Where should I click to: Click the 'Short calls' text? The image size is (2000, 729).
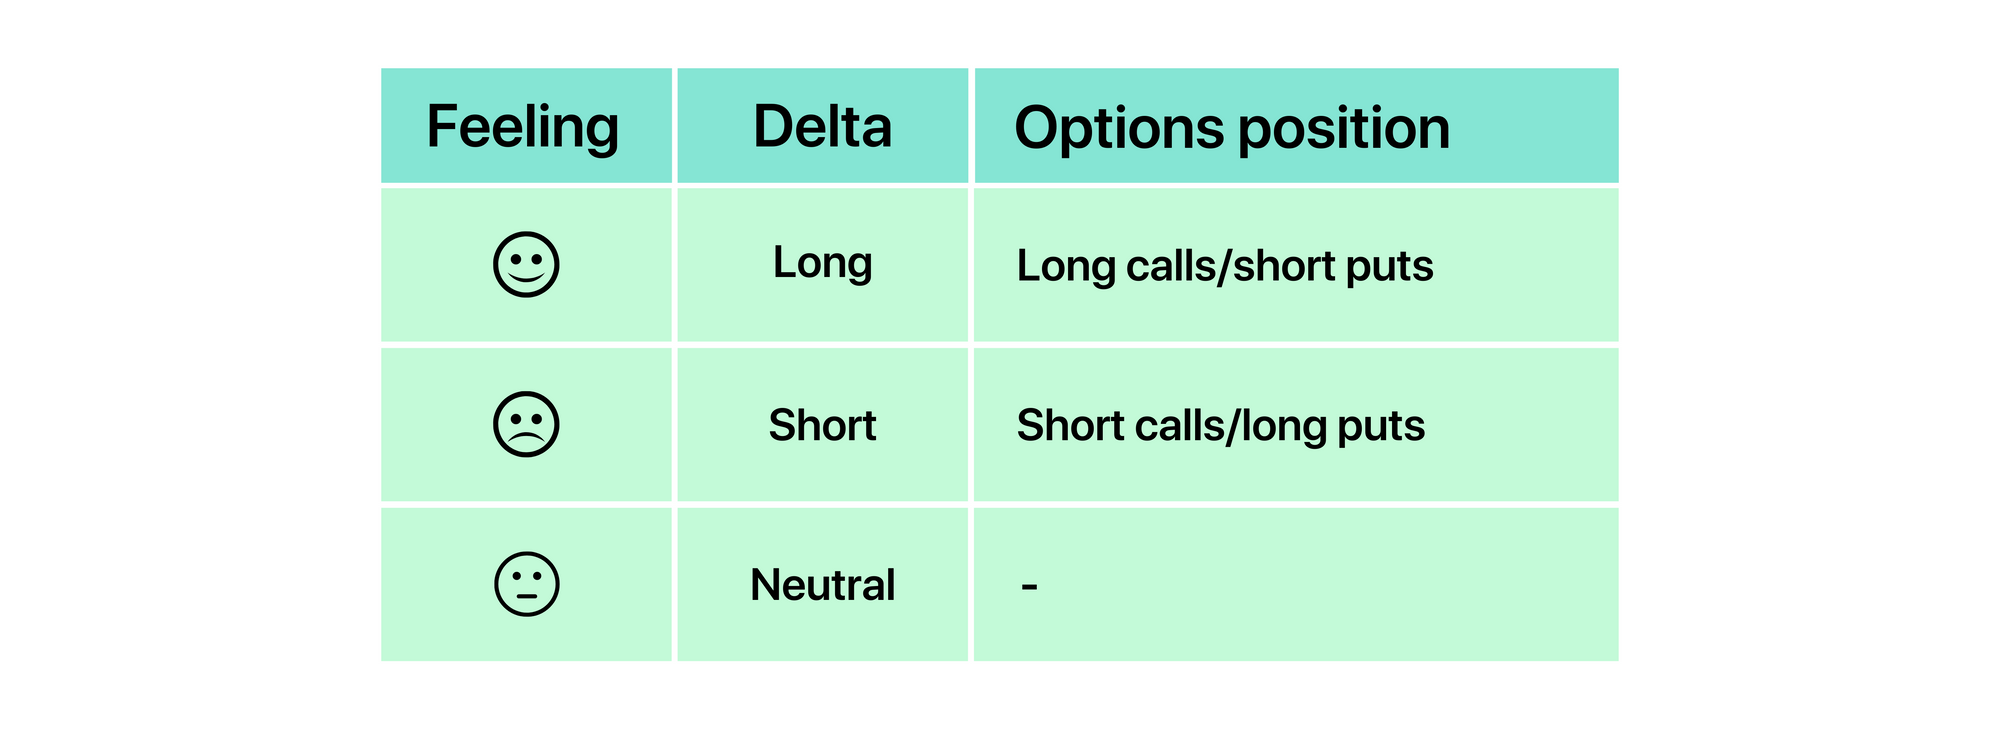pyautogui.click(x=1117, y=426)
